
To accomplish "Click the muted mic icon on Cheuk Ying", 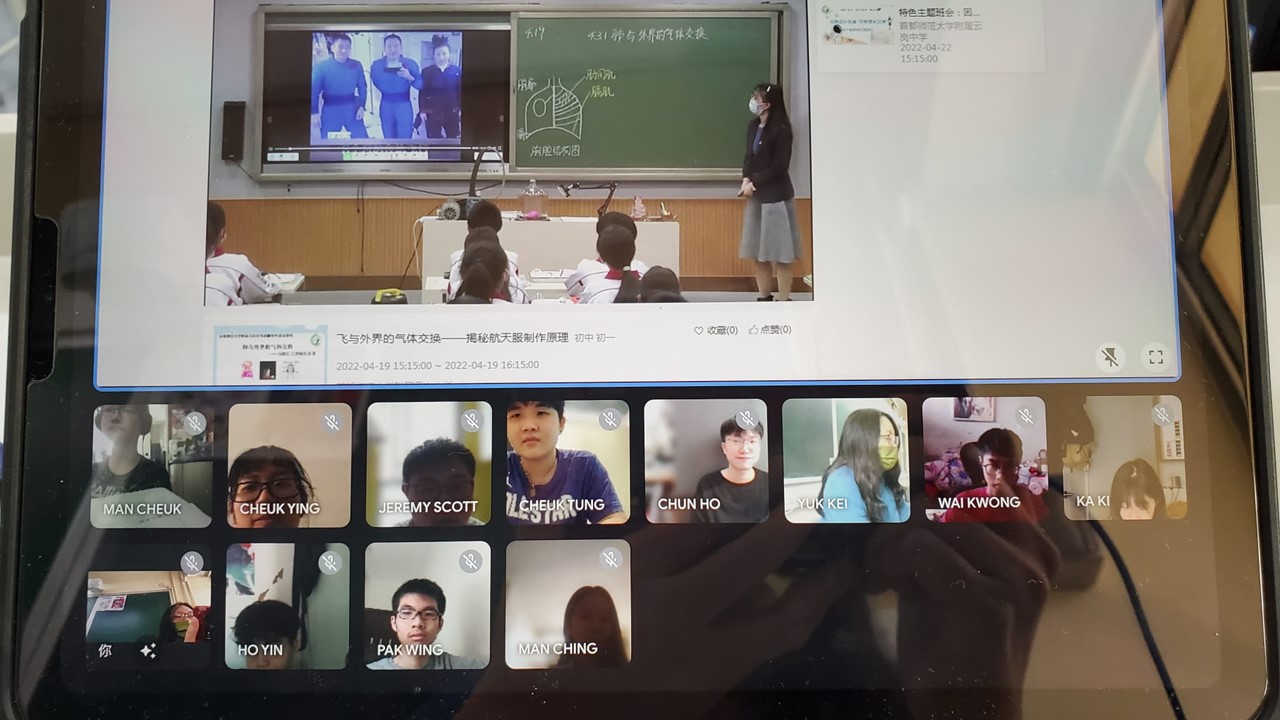I will click(x=332, y=422).
